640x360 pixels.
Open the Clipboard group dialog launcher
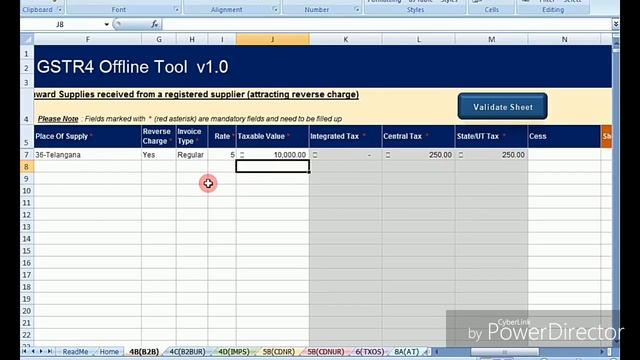click(60, 10)
